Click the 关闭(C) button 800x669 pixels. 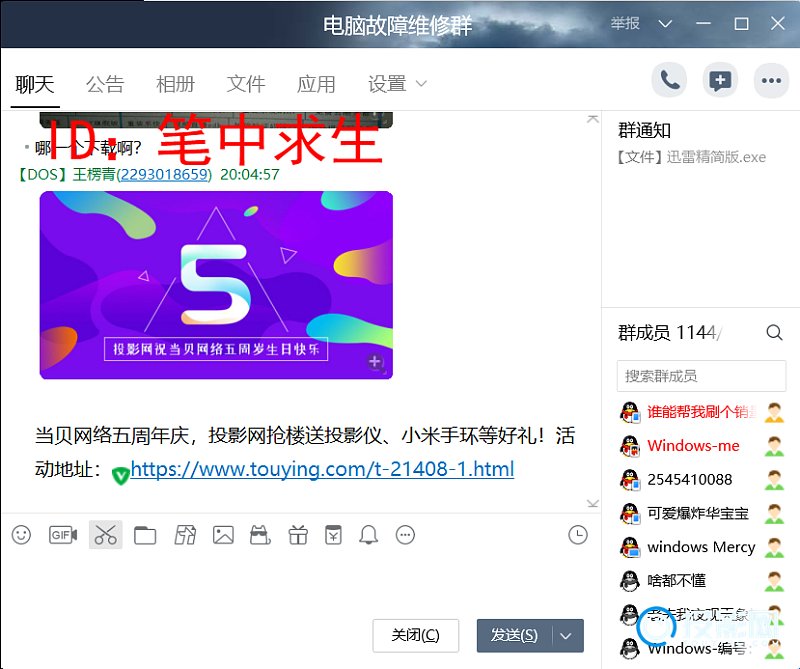[416, 636]
